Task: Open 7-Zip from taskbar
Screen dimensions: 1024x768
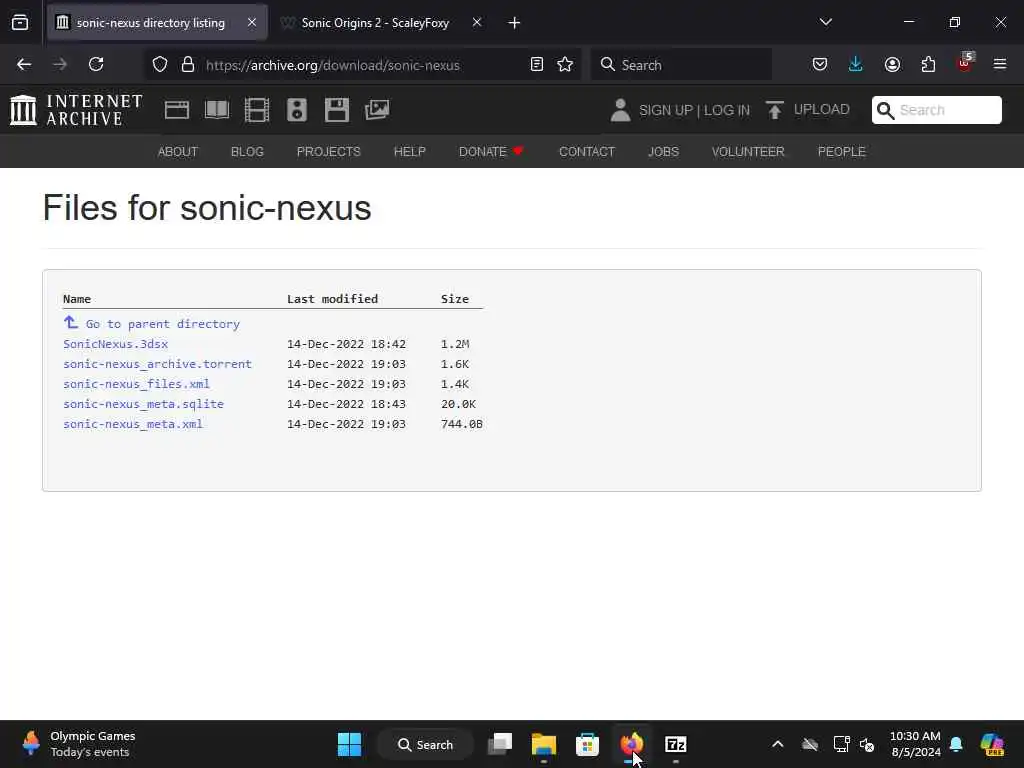Action: pos(675,744)
